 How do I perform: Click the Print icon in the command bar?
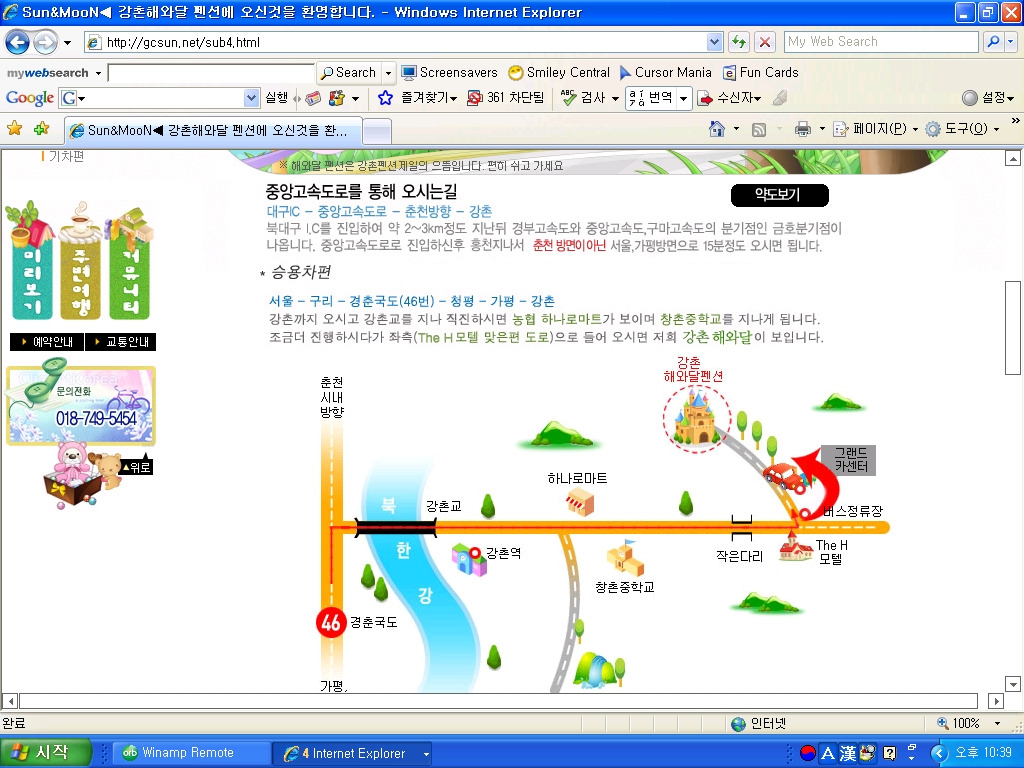click(x=802, y=129)
